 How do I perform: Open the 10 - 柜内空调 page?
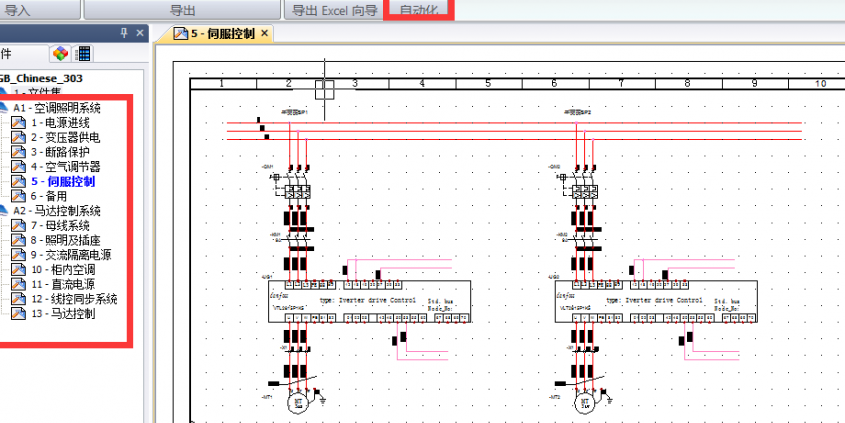[x=64, y=269]
